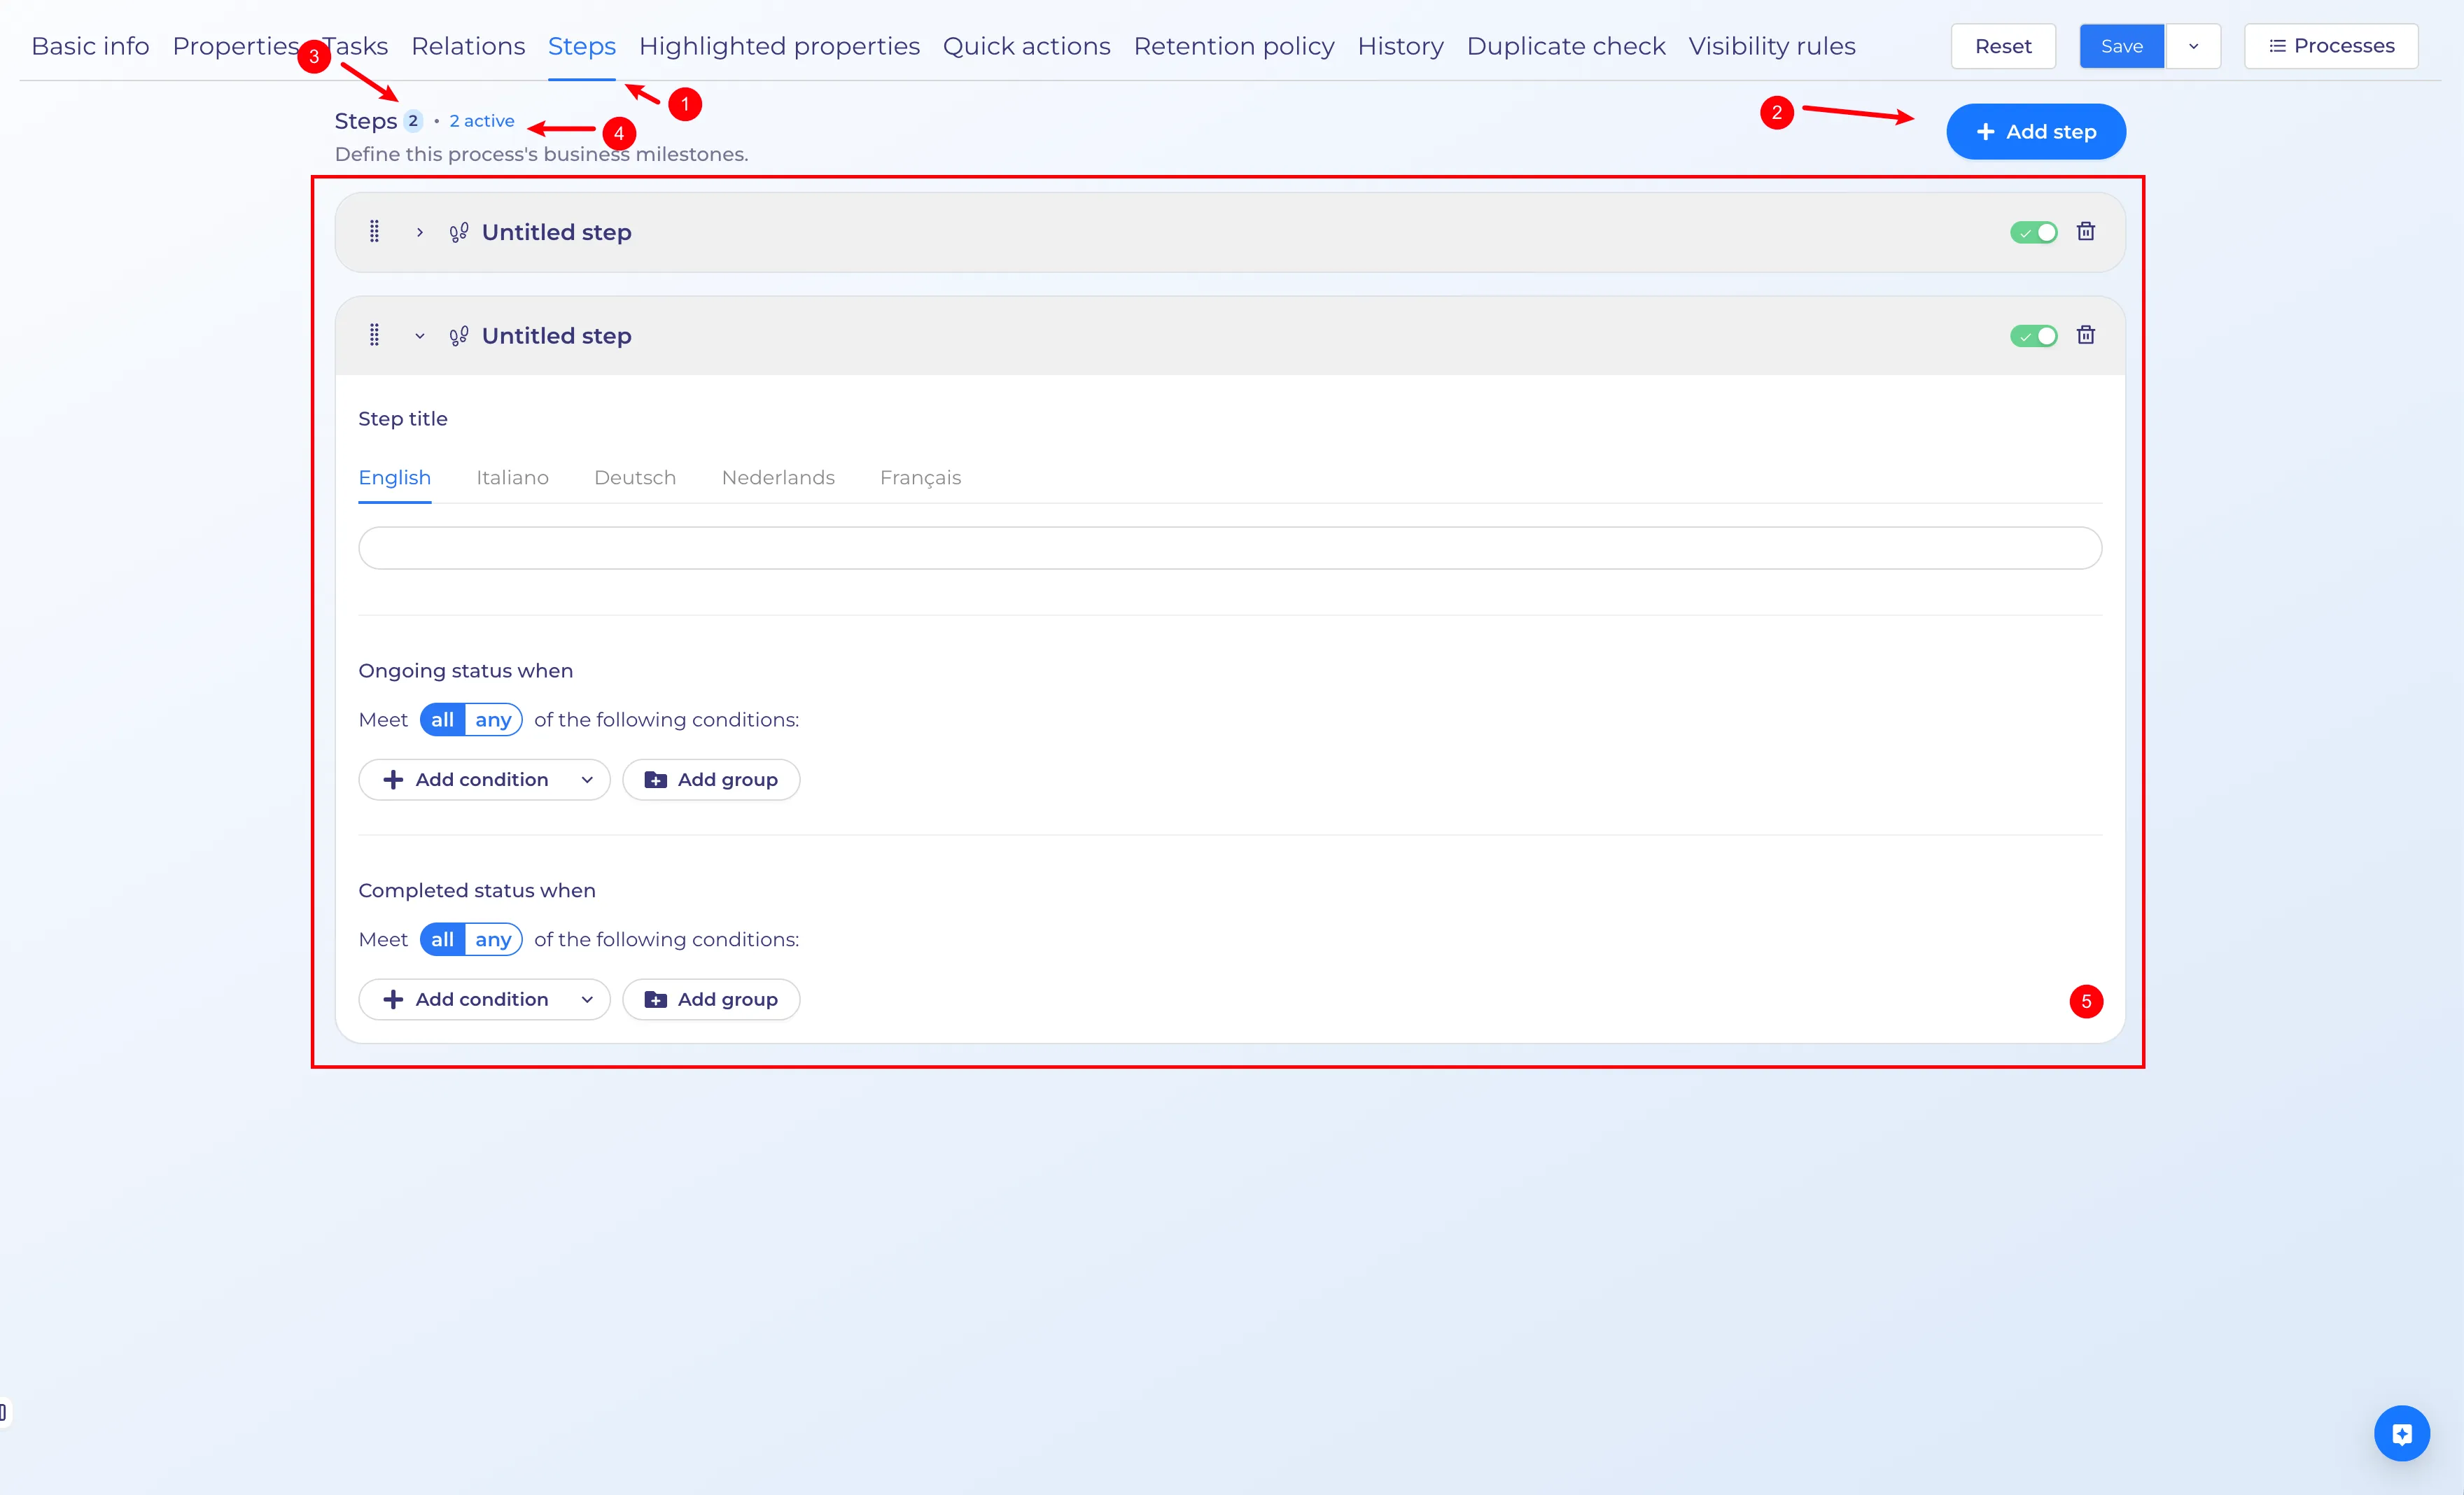2464x1495 pixels.
Task: Select the Français language tab
Action: pos(920,478)
